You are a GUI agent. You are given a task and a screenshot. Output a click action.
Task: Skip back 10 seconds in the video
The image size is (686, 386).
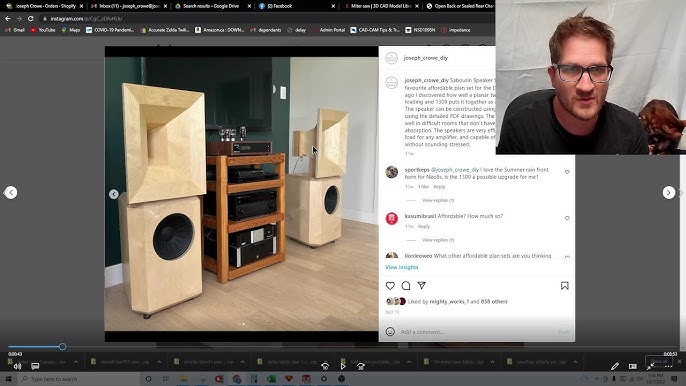325,366
